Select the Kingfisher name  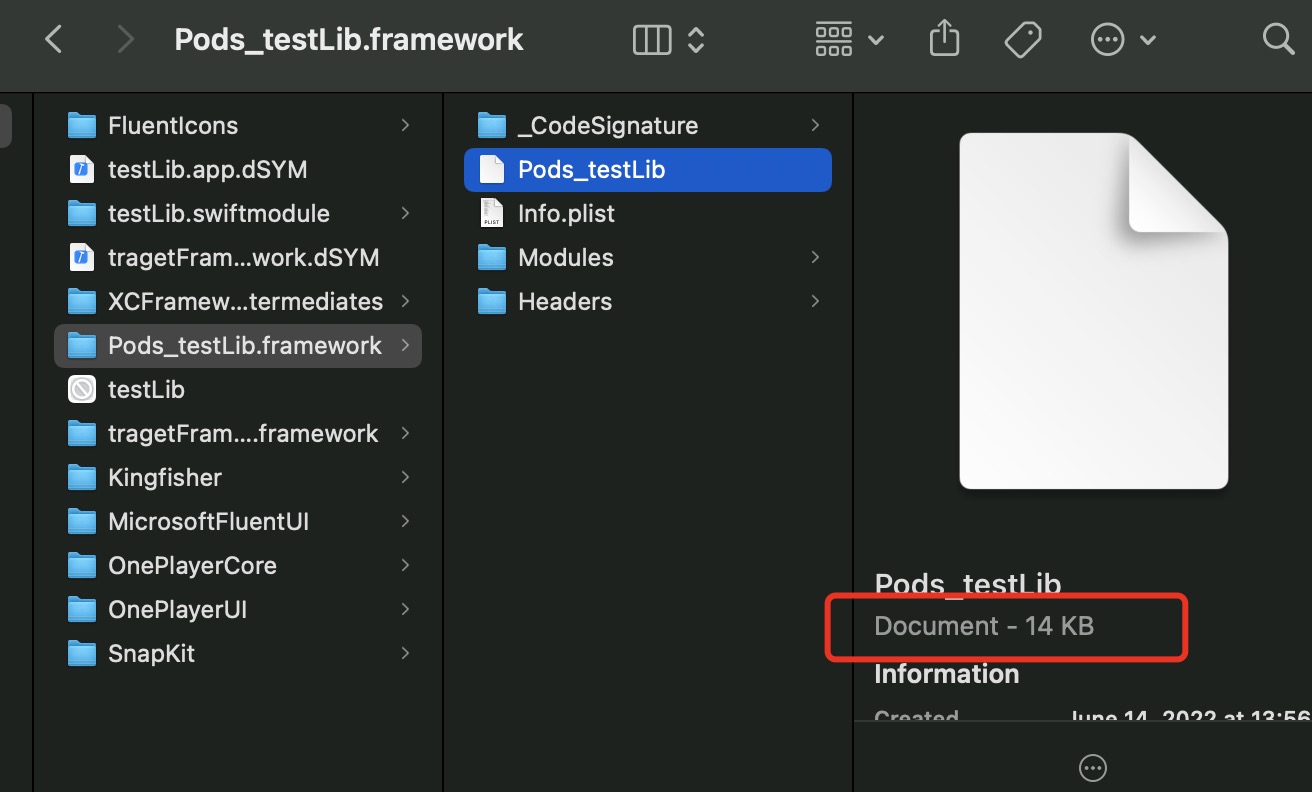165,478
